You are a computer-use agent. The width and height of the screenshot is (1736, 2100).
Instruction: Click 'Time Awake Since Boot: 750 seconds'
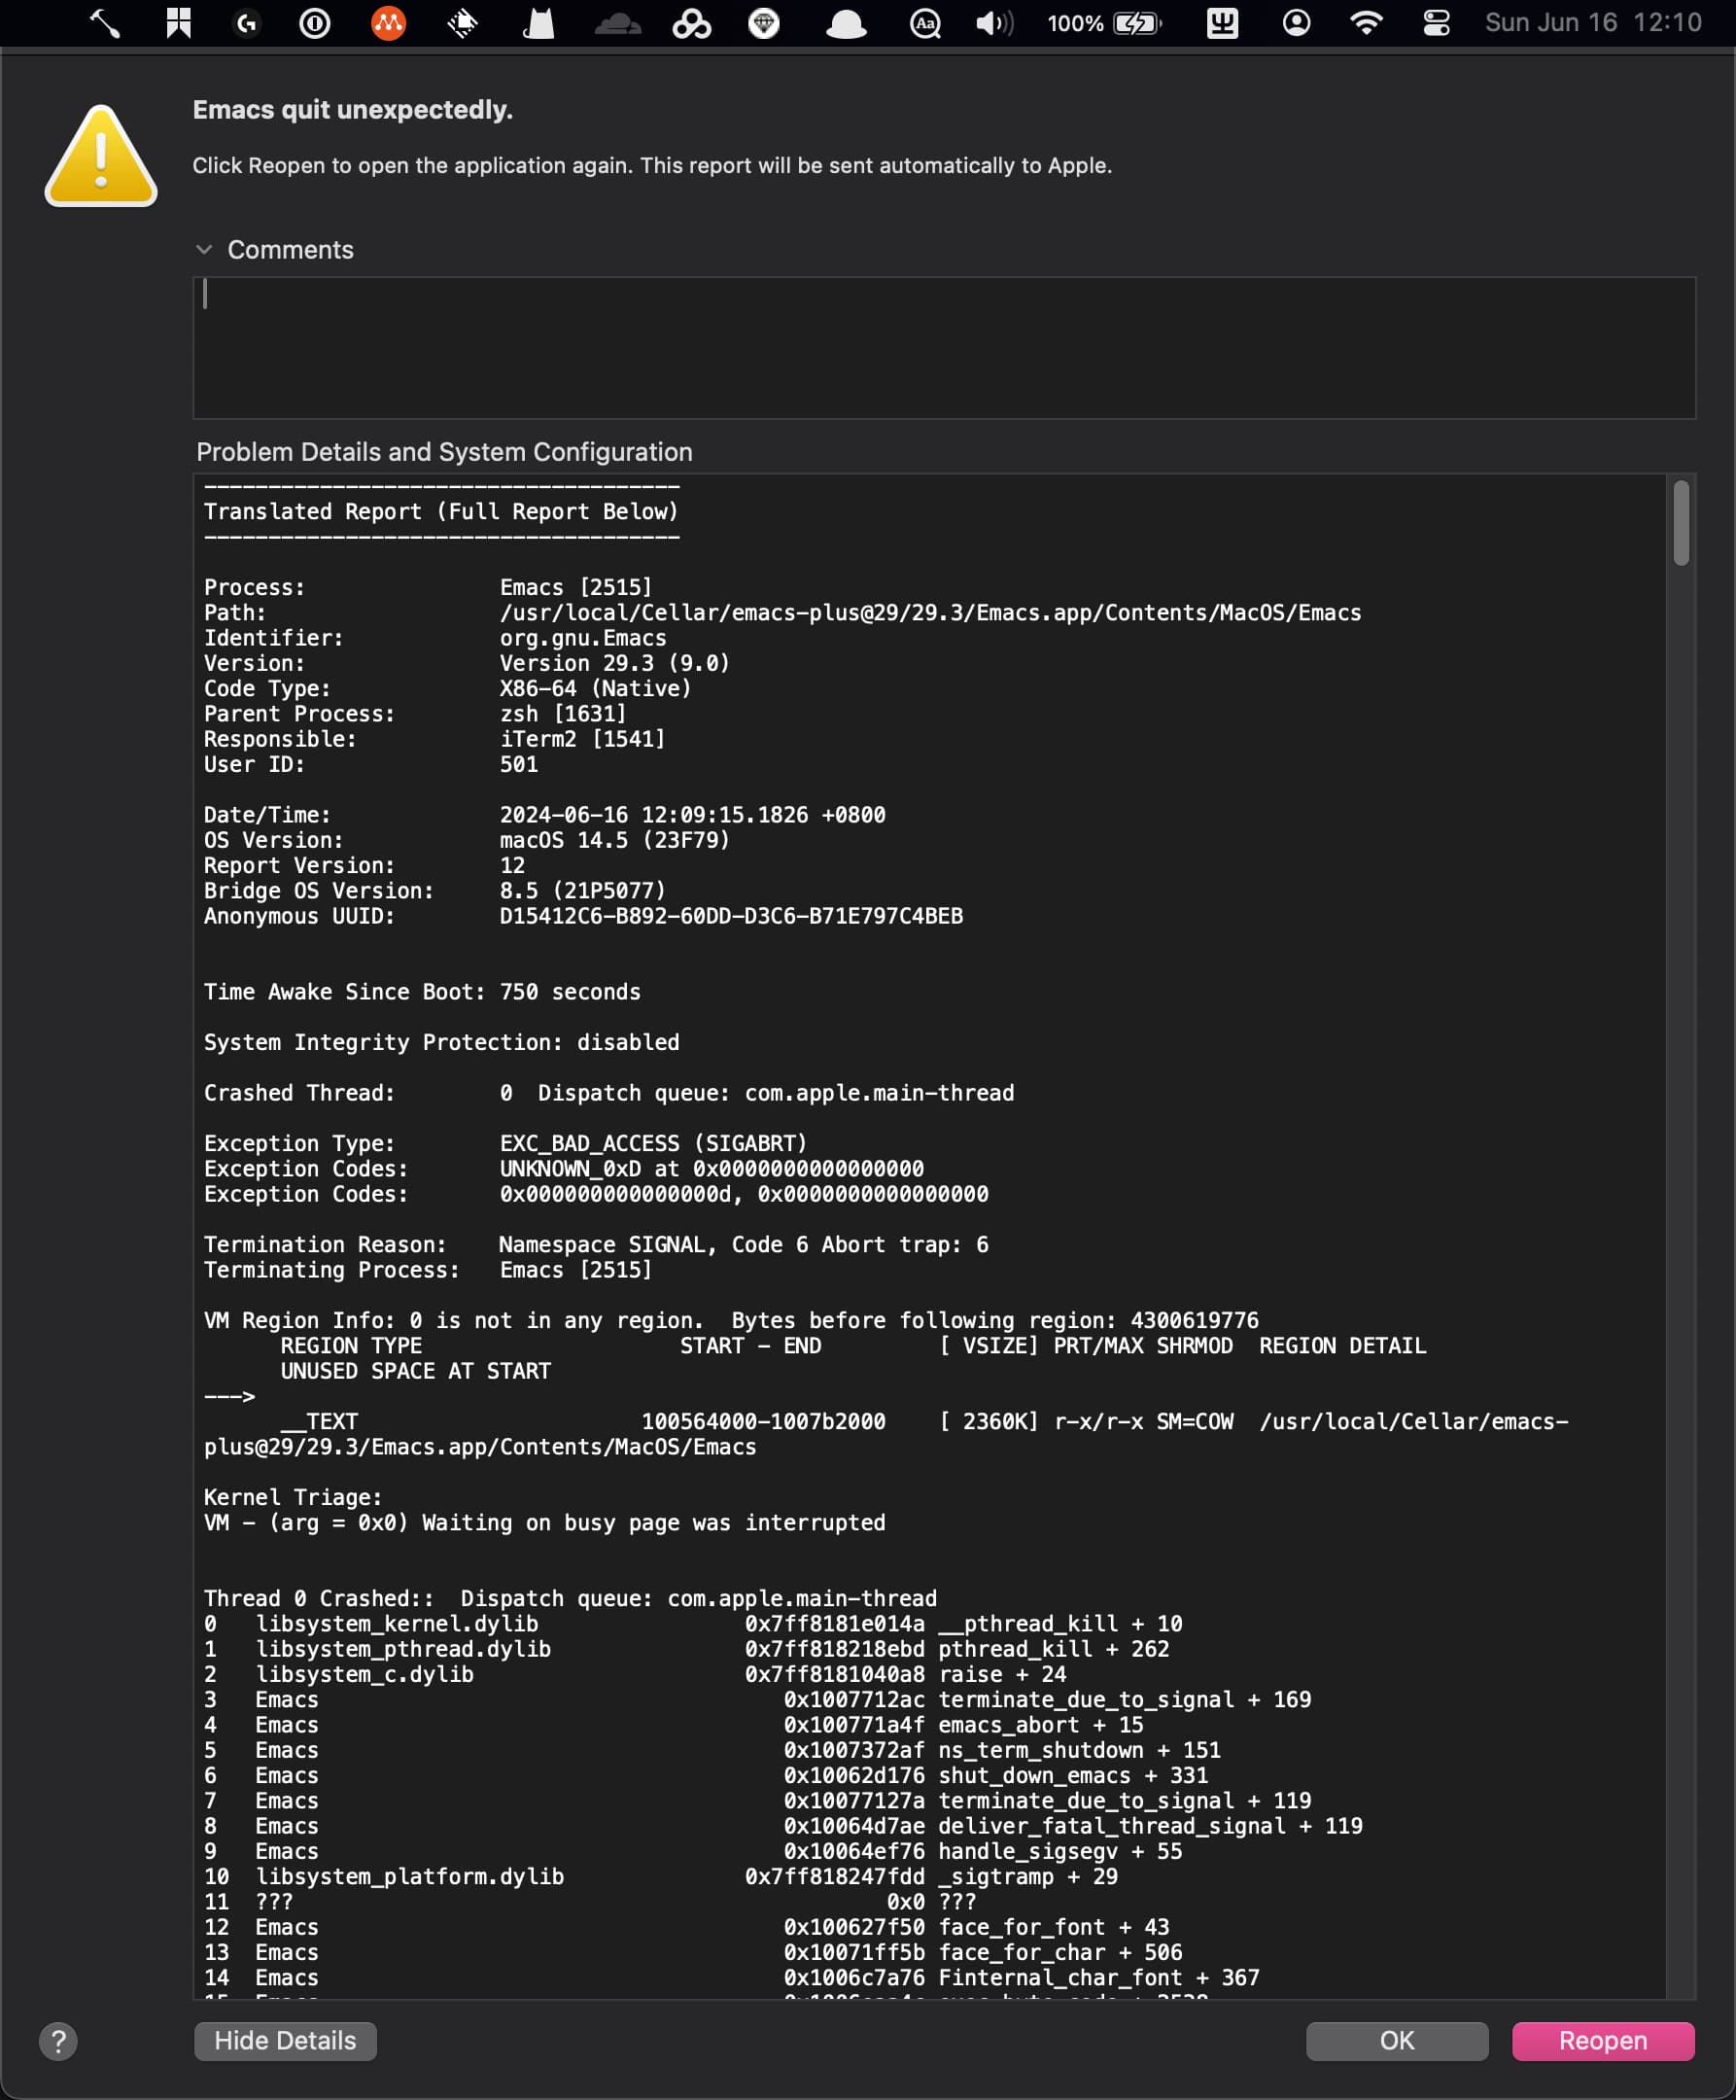click(x=422, y=992)
